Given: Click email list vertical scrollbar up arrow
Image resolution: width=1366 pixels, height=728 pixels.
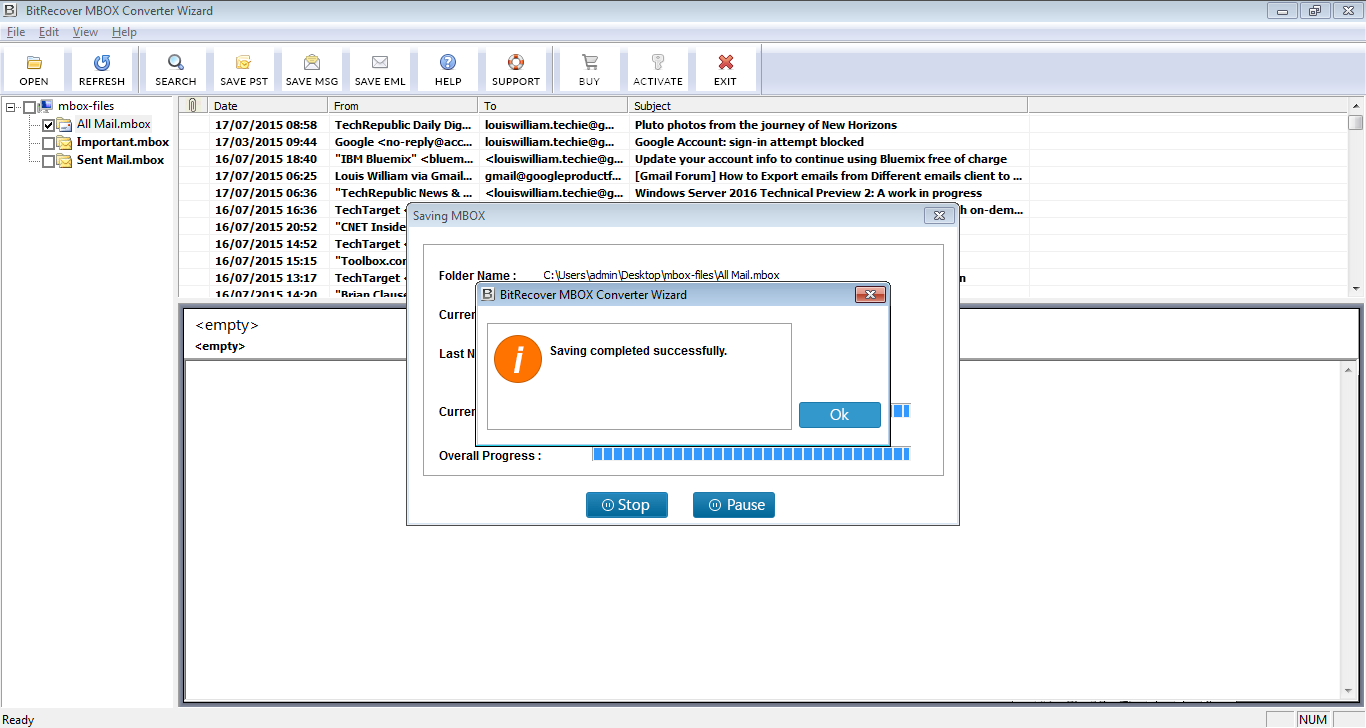Looking at the screenshot, I should click(x=1356, y=105).
